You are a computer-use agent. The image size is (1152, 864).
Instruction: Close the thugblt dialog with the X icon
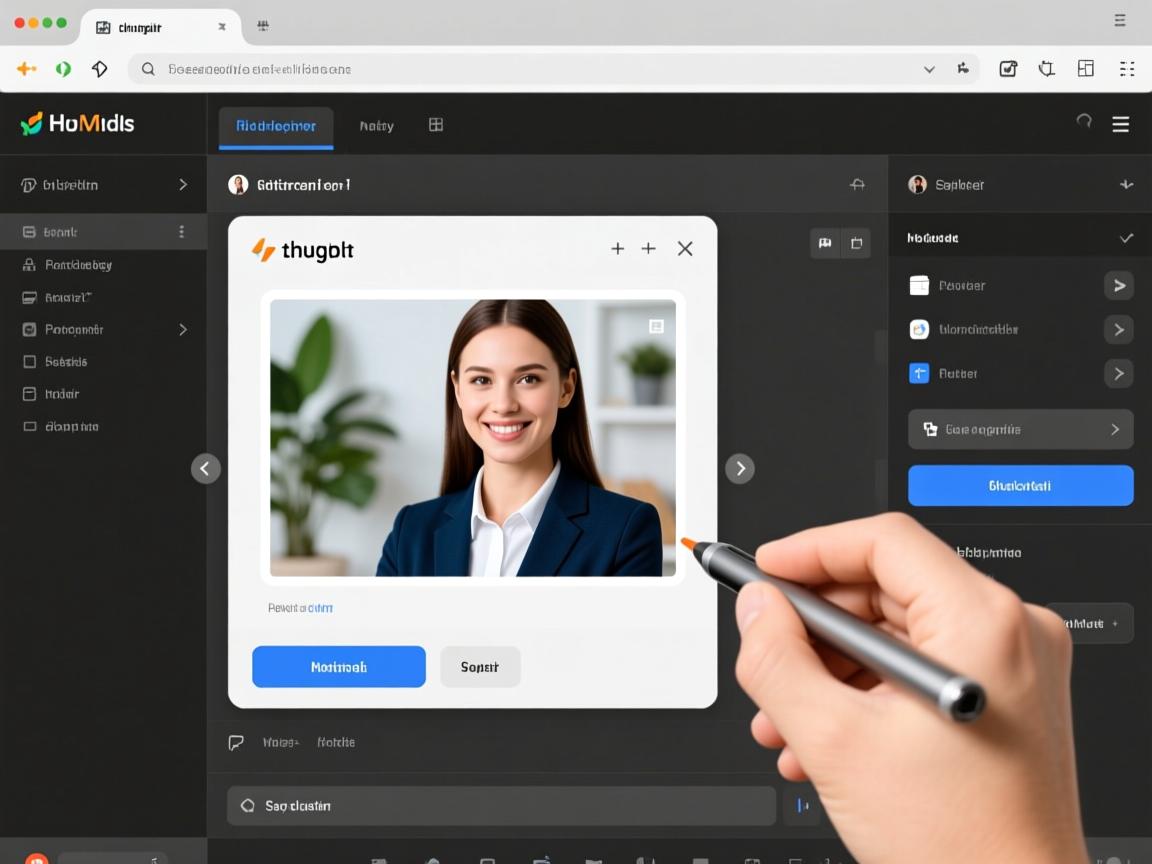(x=685, y=249)
